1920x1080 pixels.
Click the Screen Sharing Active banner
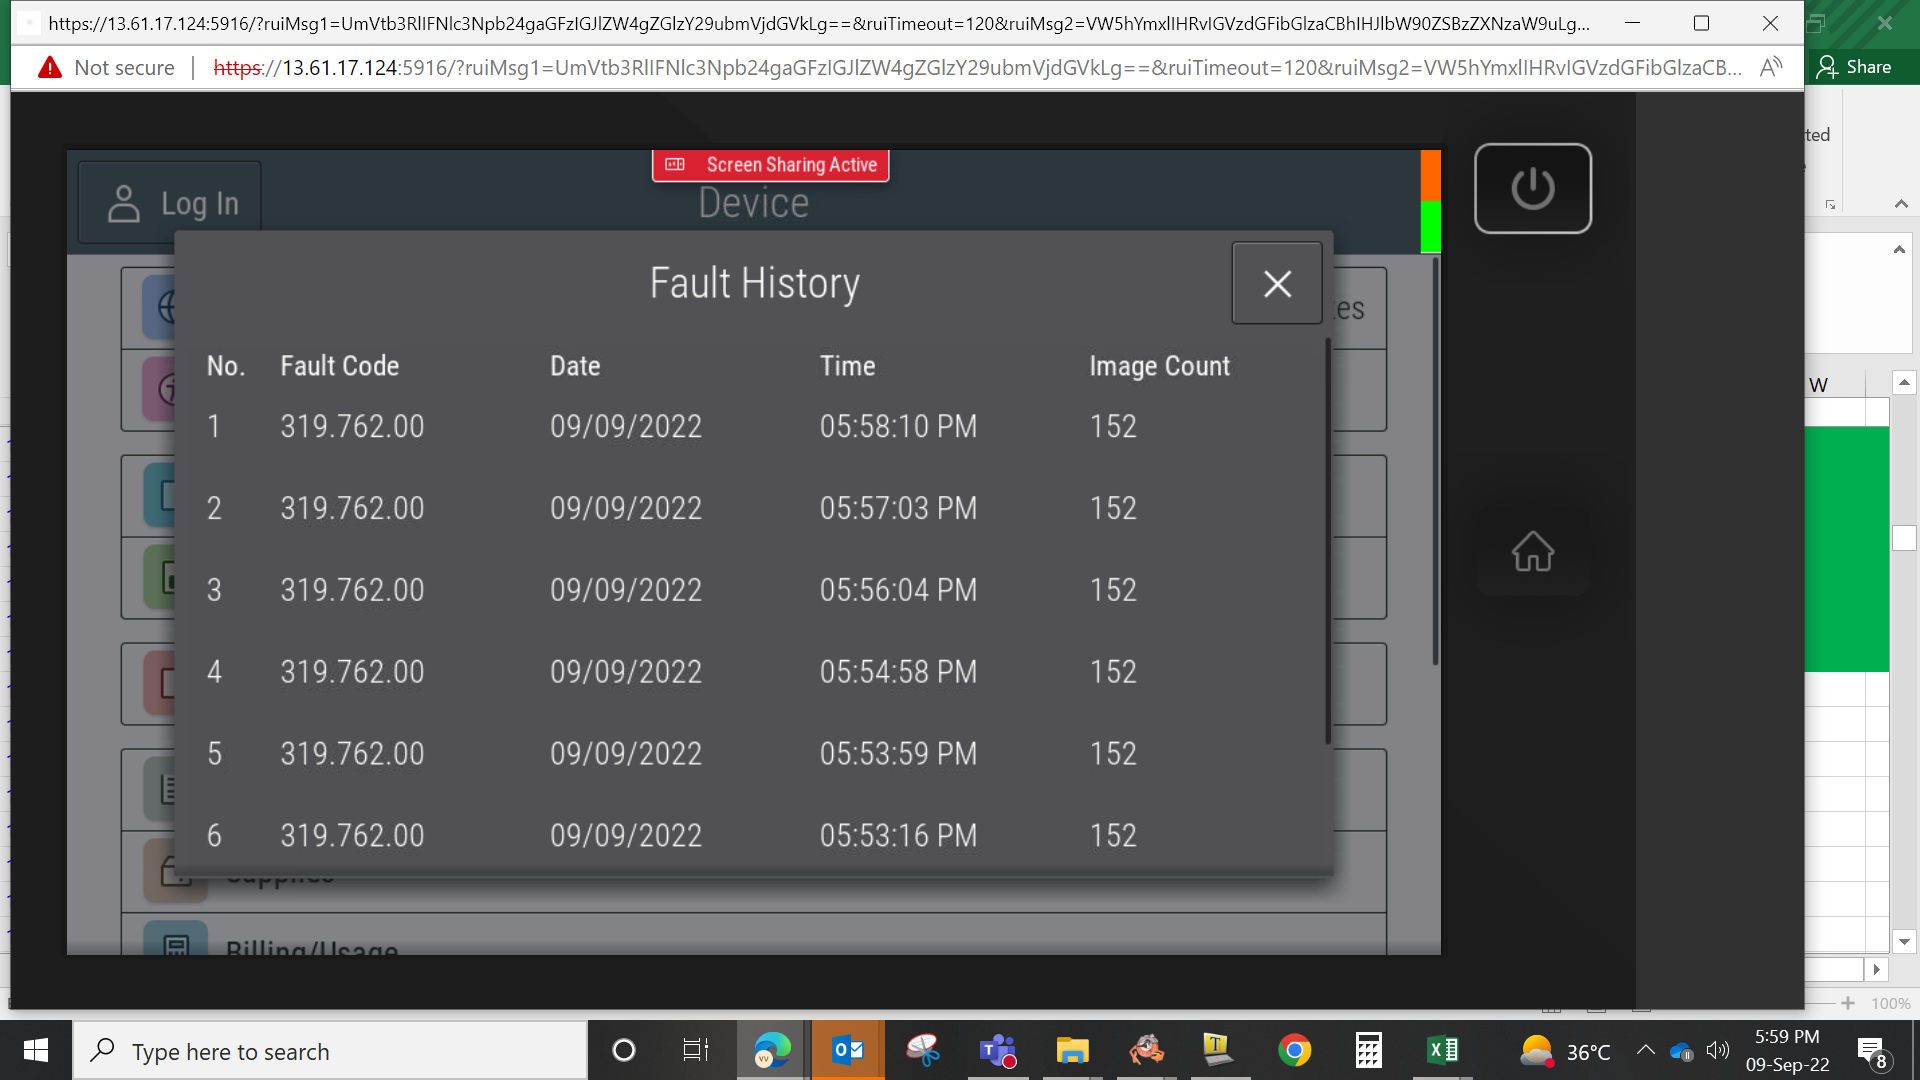pyautogui.click(x=771, y=165)
